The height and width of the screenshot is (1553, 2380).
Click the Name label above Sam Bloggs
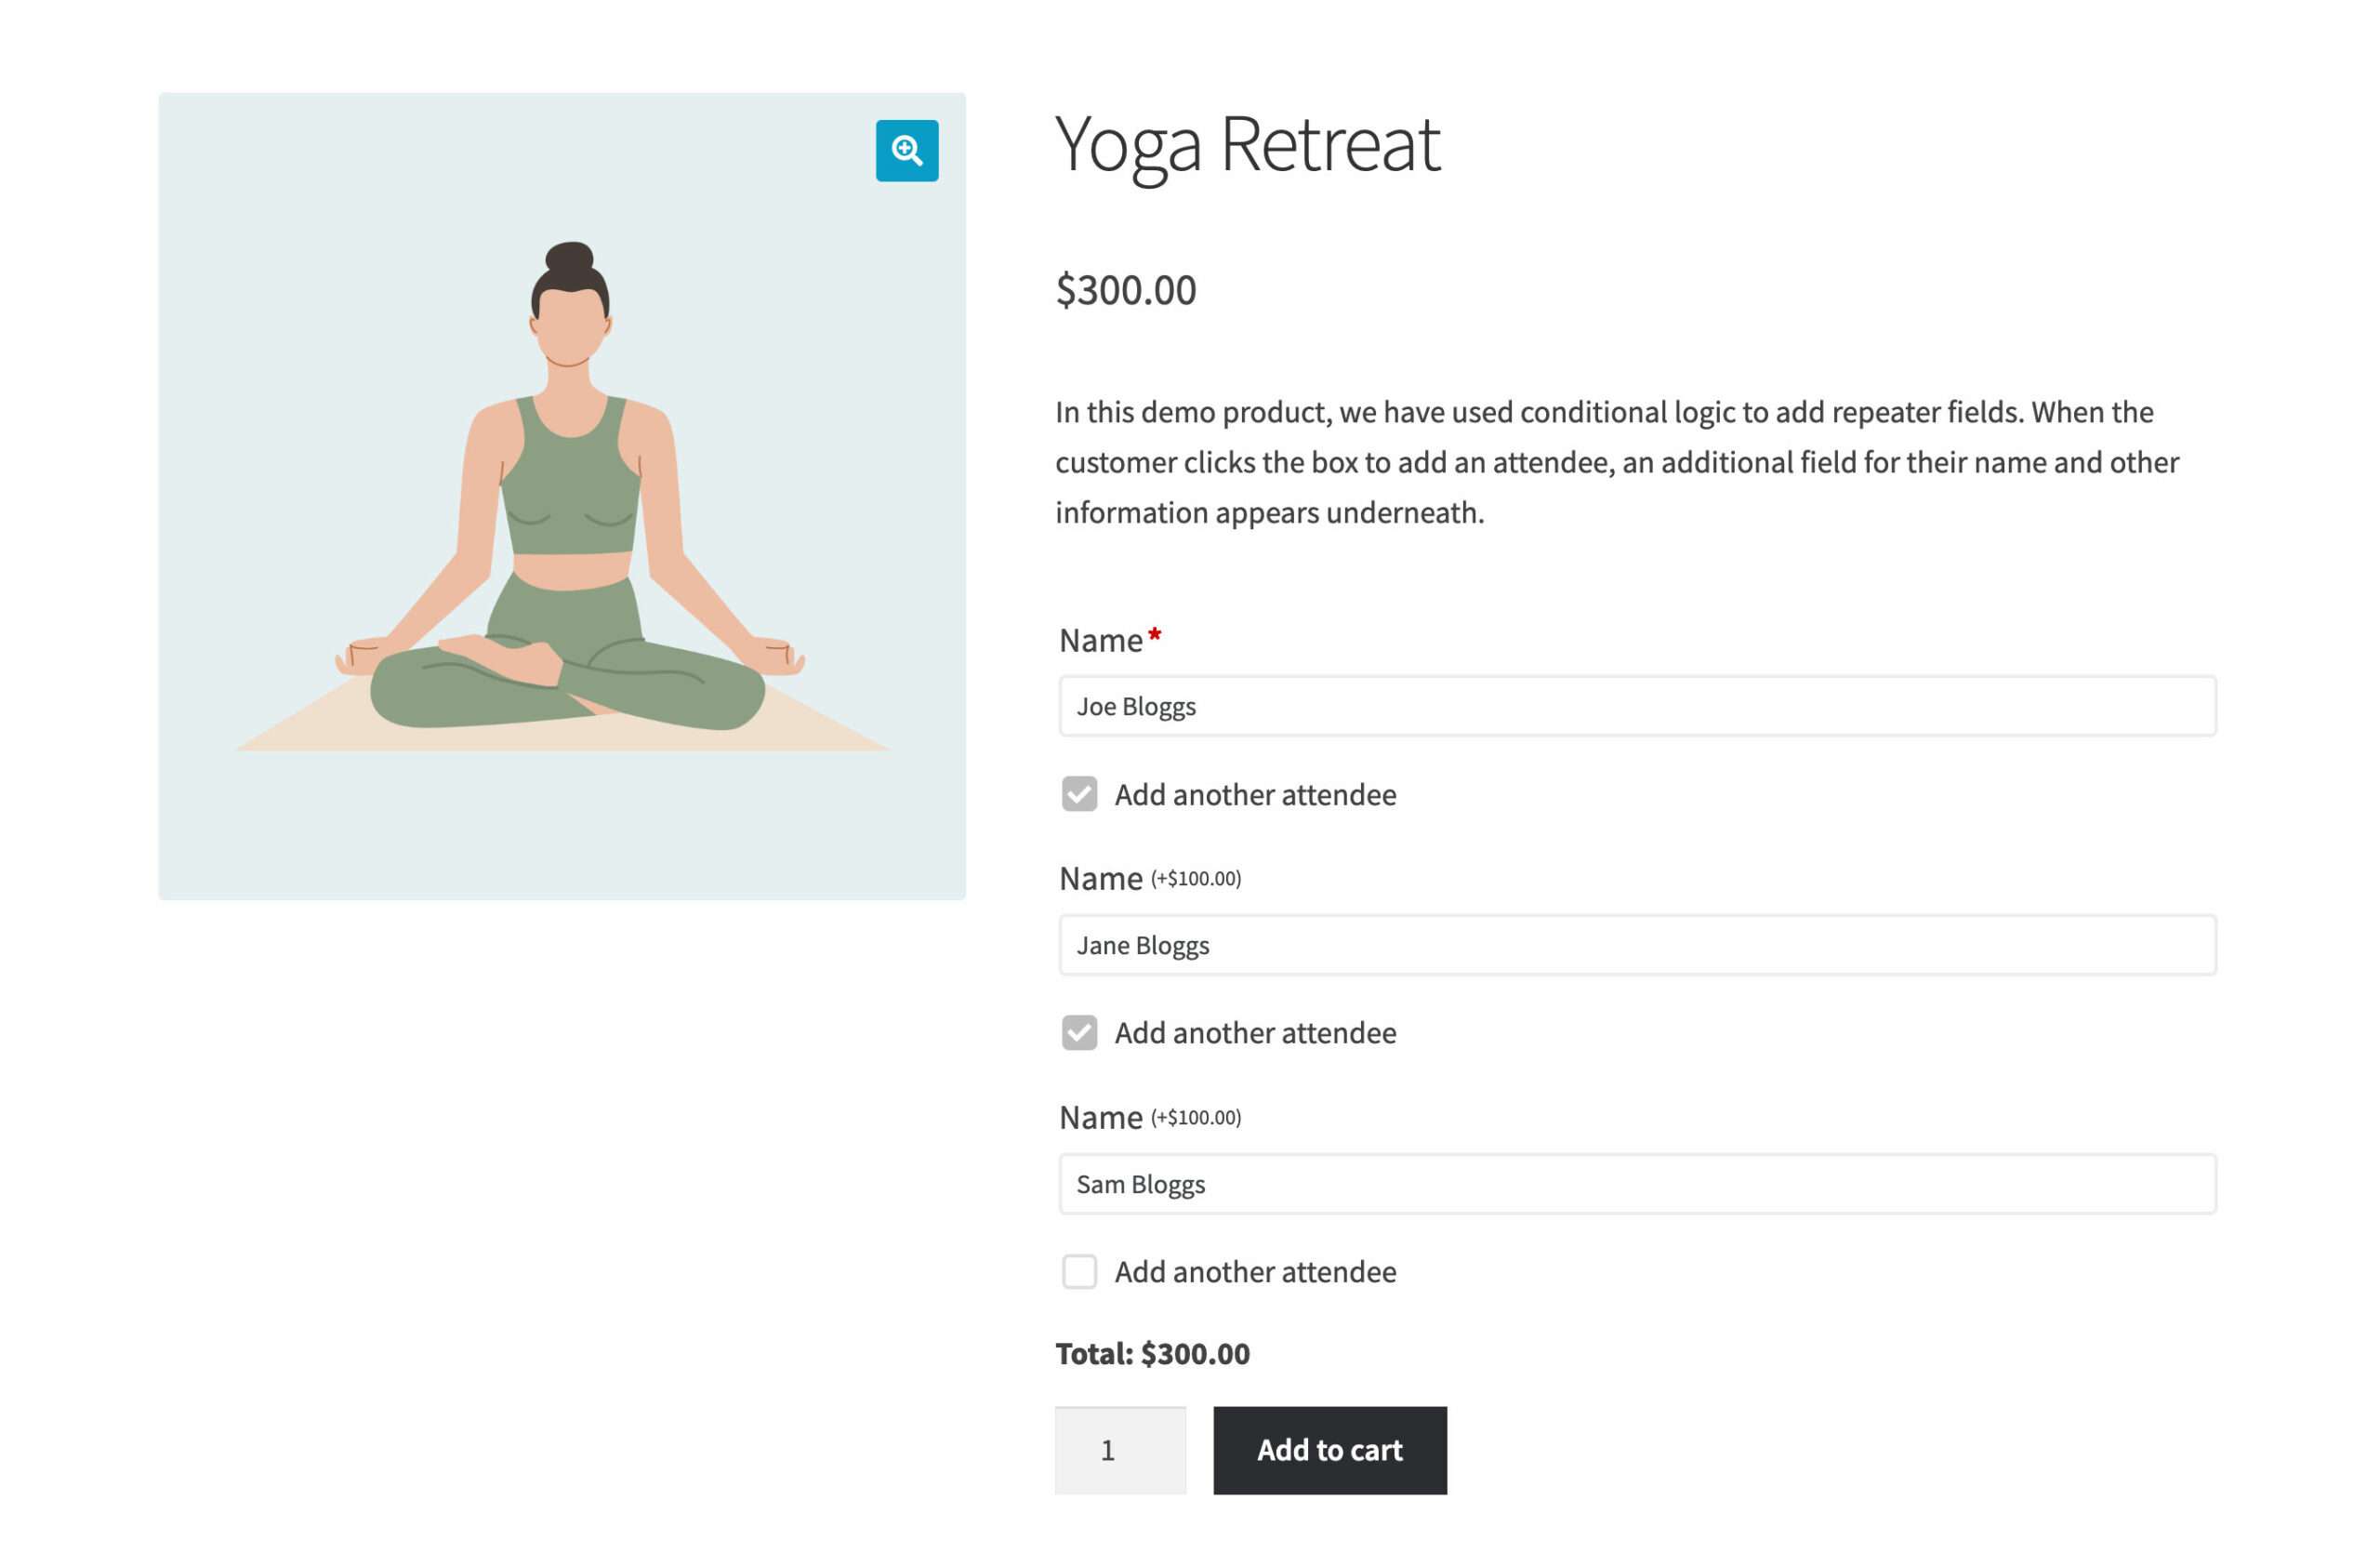click(x=1100, y=1117)
